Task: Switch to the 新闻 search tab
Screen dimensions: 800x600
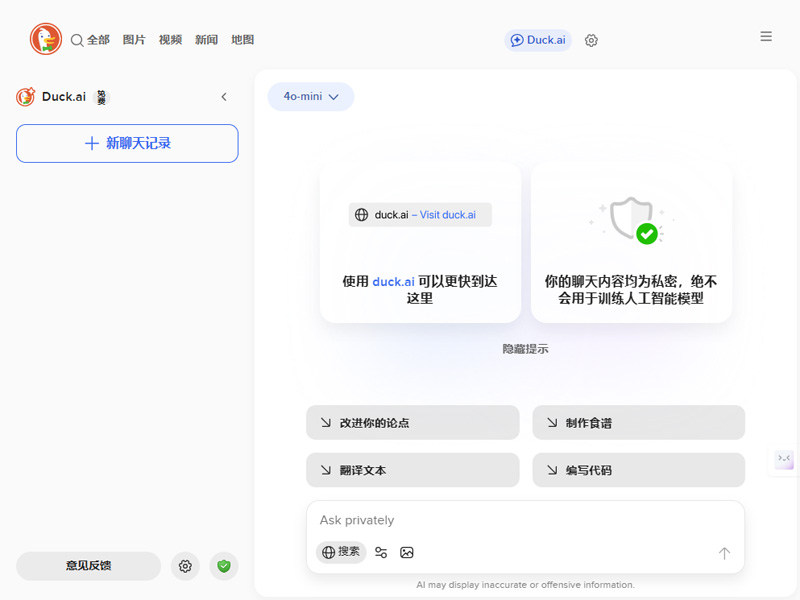Action: click(x=206, y=40)
